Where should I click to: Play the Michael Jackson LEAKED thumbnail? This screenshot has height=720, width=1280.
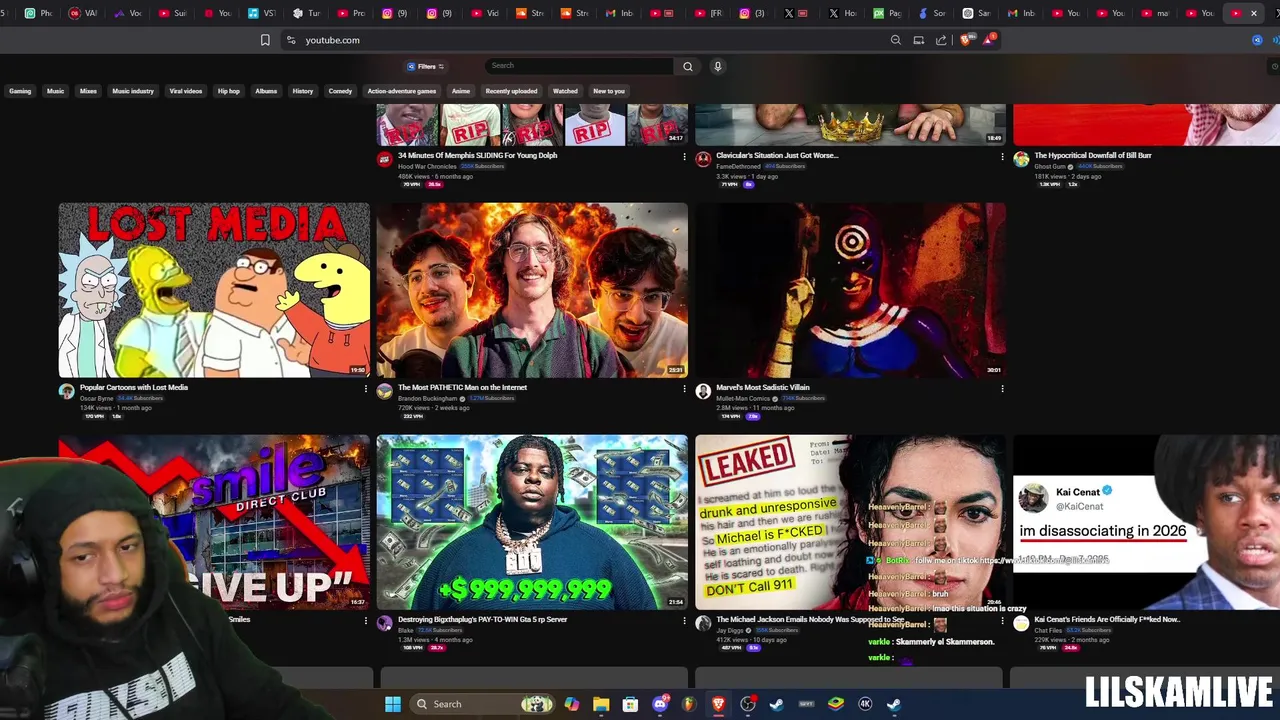click(x=851, y=522)
